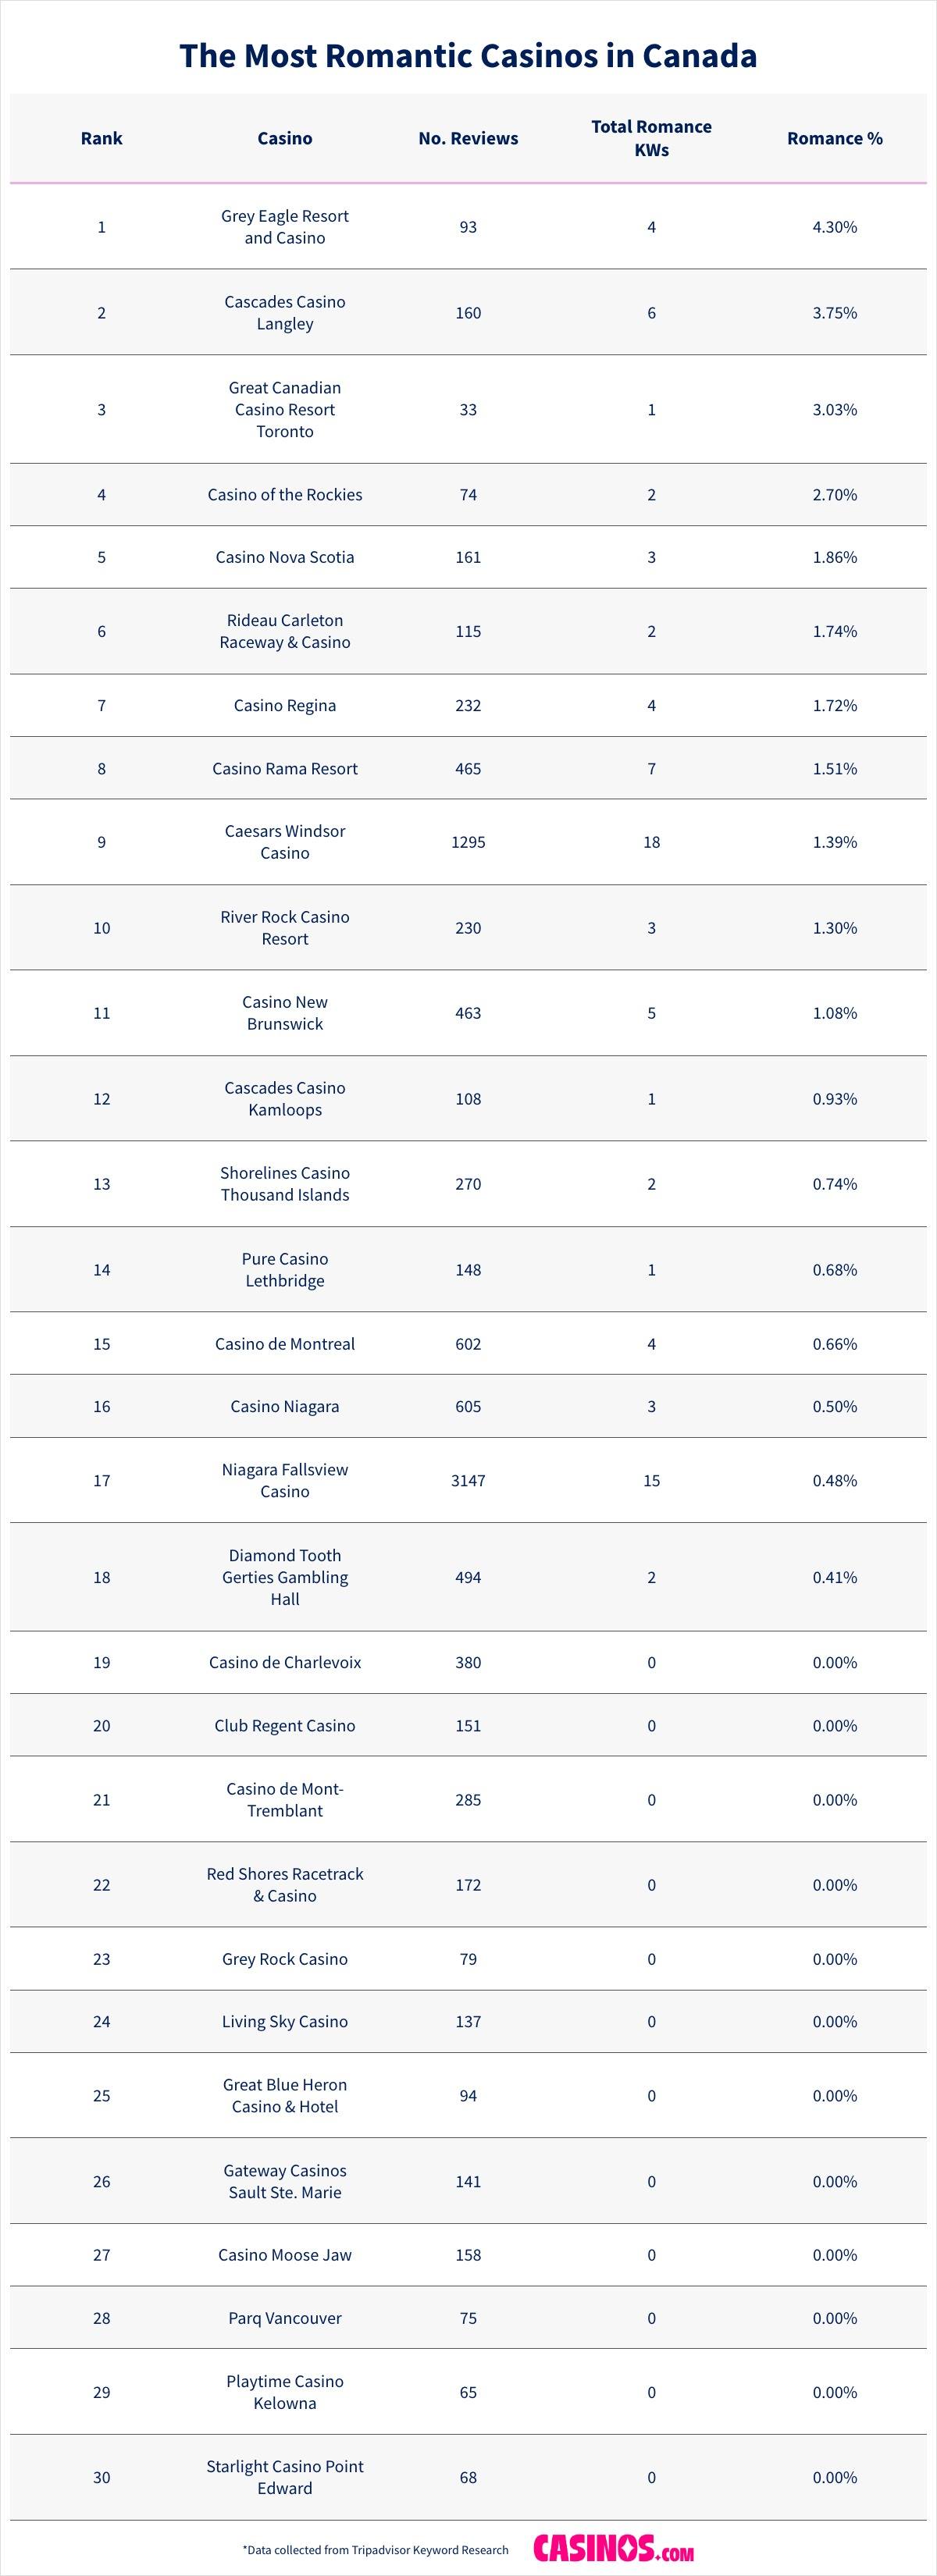Click the No. Reviews column header

468,138
